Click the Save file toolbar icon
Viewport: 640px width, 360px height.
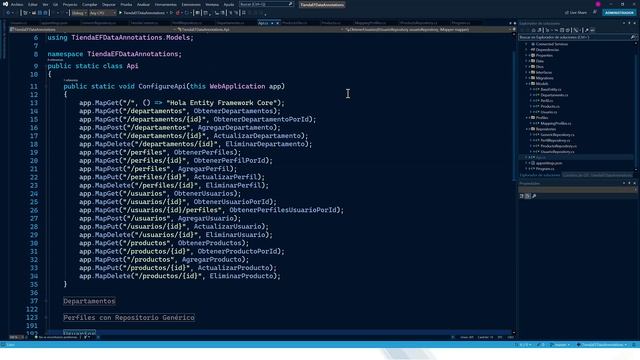(x=40, y=13)
